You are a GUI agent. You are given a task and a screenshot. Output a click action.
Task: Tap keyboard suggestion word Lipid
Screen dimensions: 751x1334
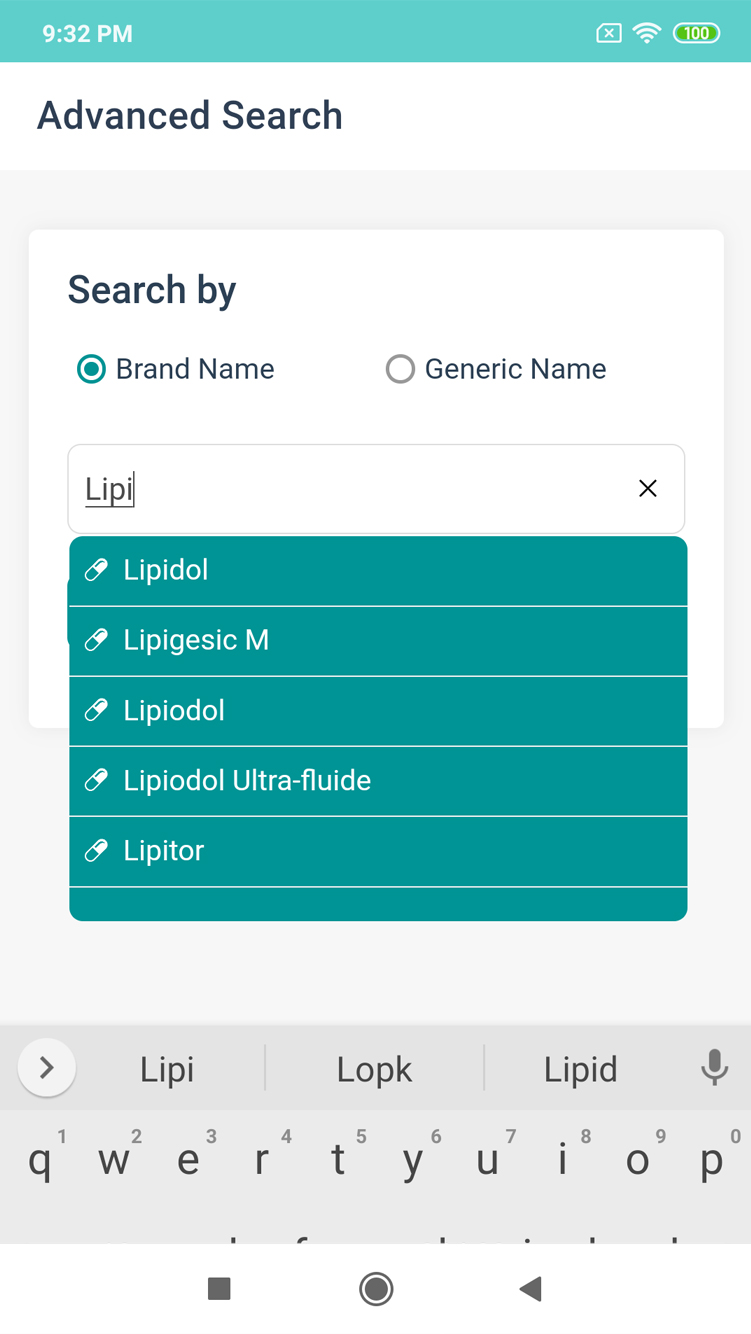(x=580, y=1069)
